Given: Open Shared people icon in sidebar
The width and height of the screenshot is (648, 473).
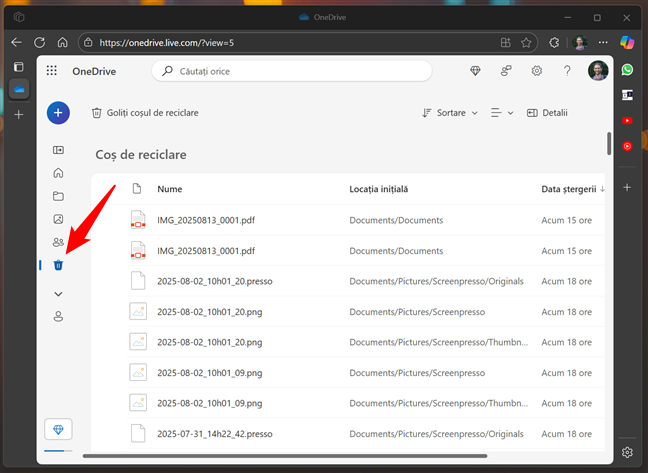Looking at the screenshot, I should [x=58, y=242].
